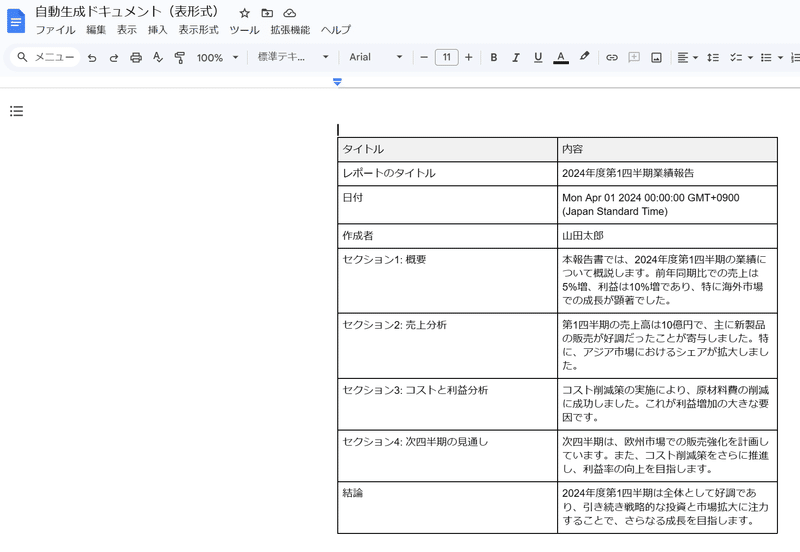Click the document title 自動生成ドキュメント（表形式）

click(127, 12)
